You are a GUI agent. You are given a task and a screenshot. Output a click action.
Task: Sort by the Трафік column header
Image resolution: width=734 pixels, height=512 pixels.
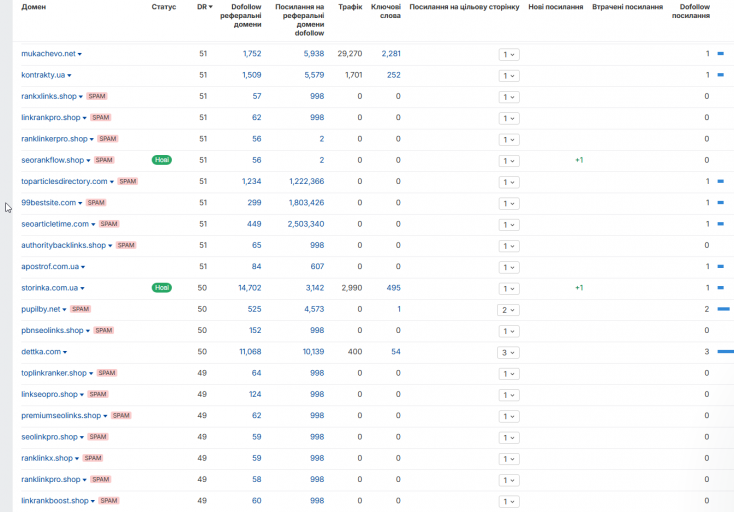pyautogui.click(x=350, y=7)
